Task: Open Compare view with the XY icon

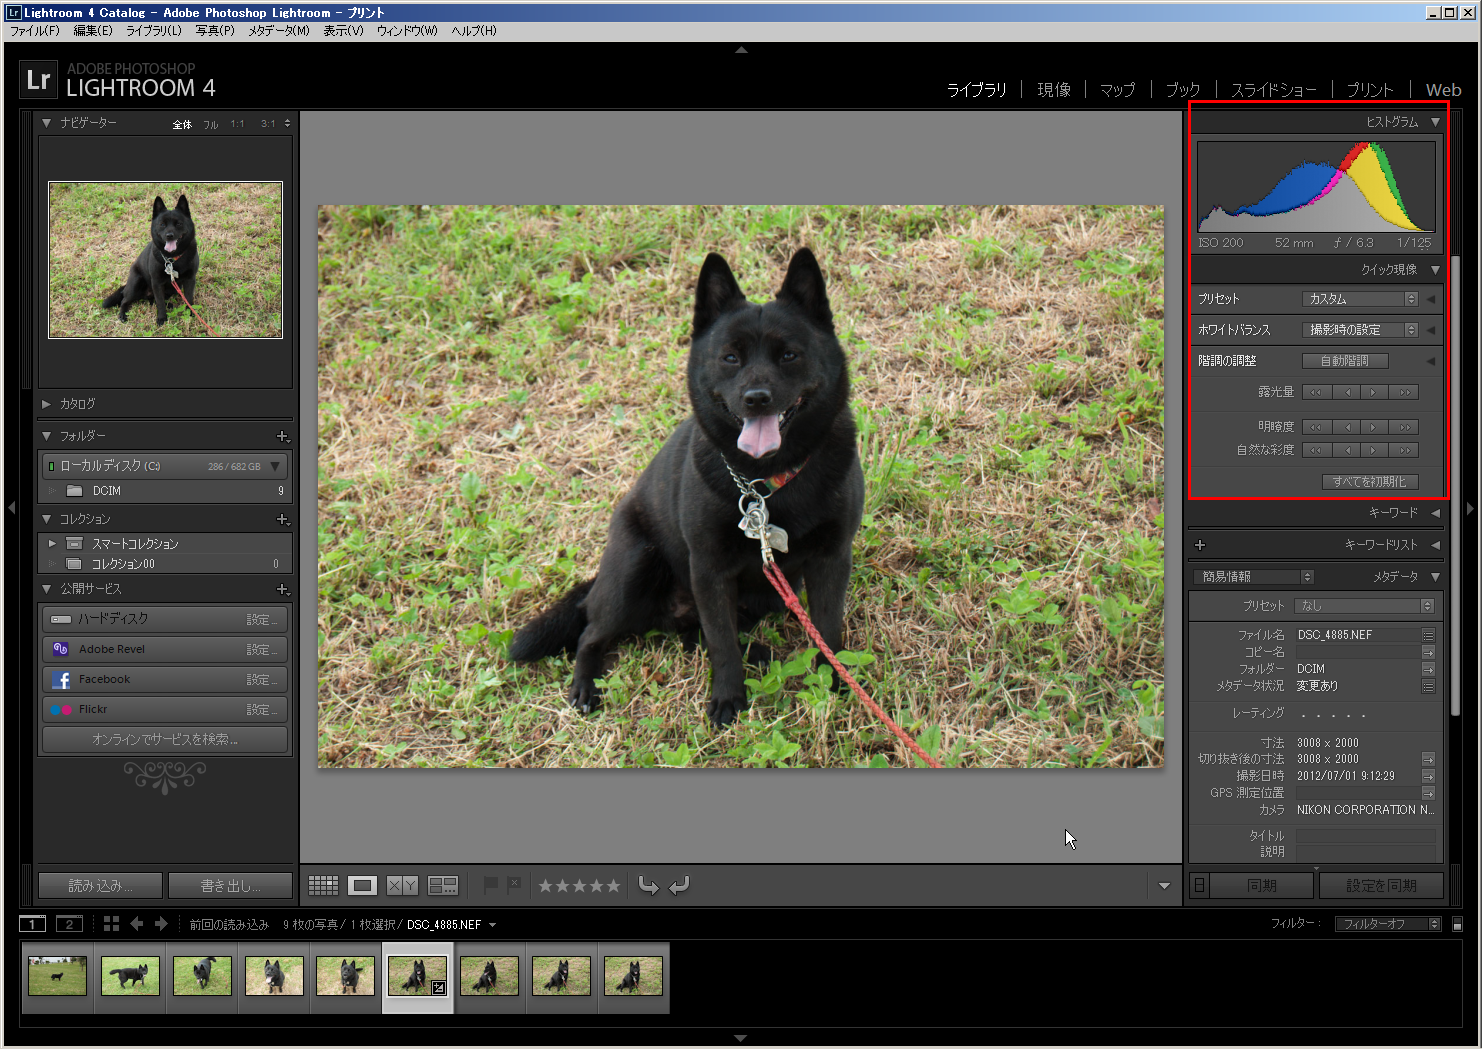Action: 402,885
